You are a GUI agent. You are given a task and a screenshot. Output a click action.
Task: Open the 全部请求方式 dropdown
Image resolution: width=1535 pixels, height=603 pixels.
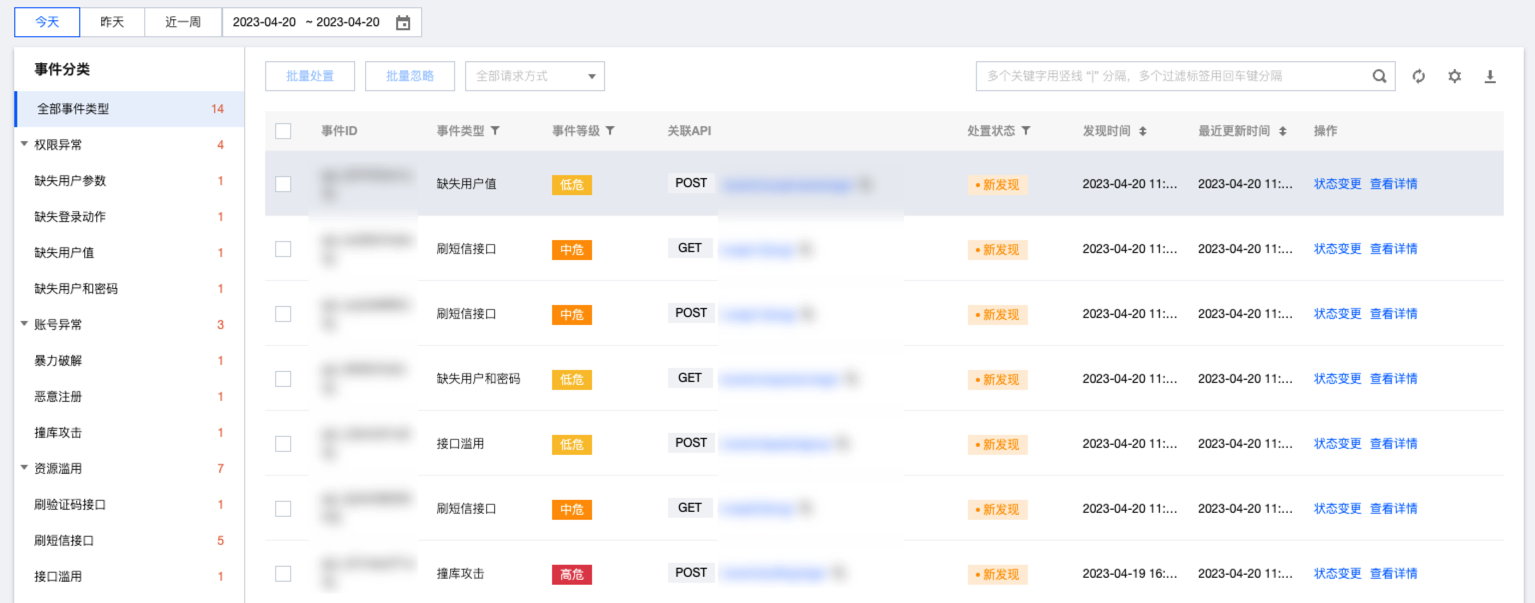point(535,76)
